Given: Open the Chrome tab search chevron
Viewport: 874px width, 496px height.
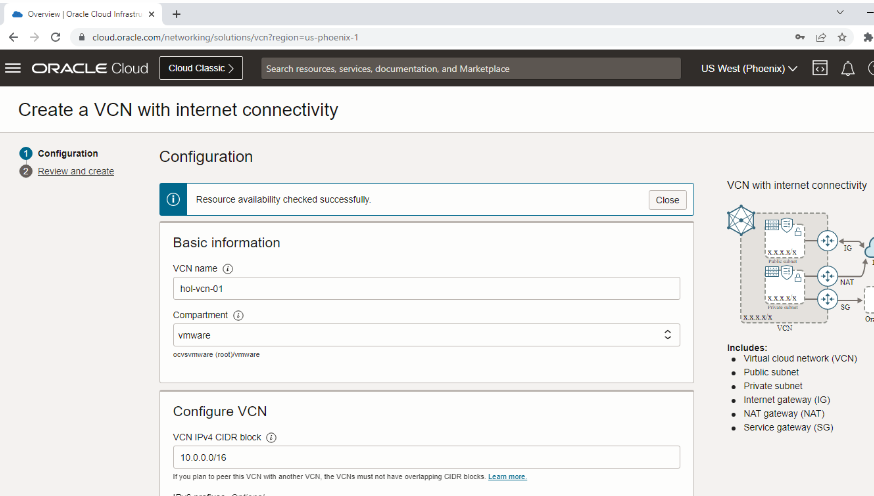Looking at the screenshot, I should [839, 13].
